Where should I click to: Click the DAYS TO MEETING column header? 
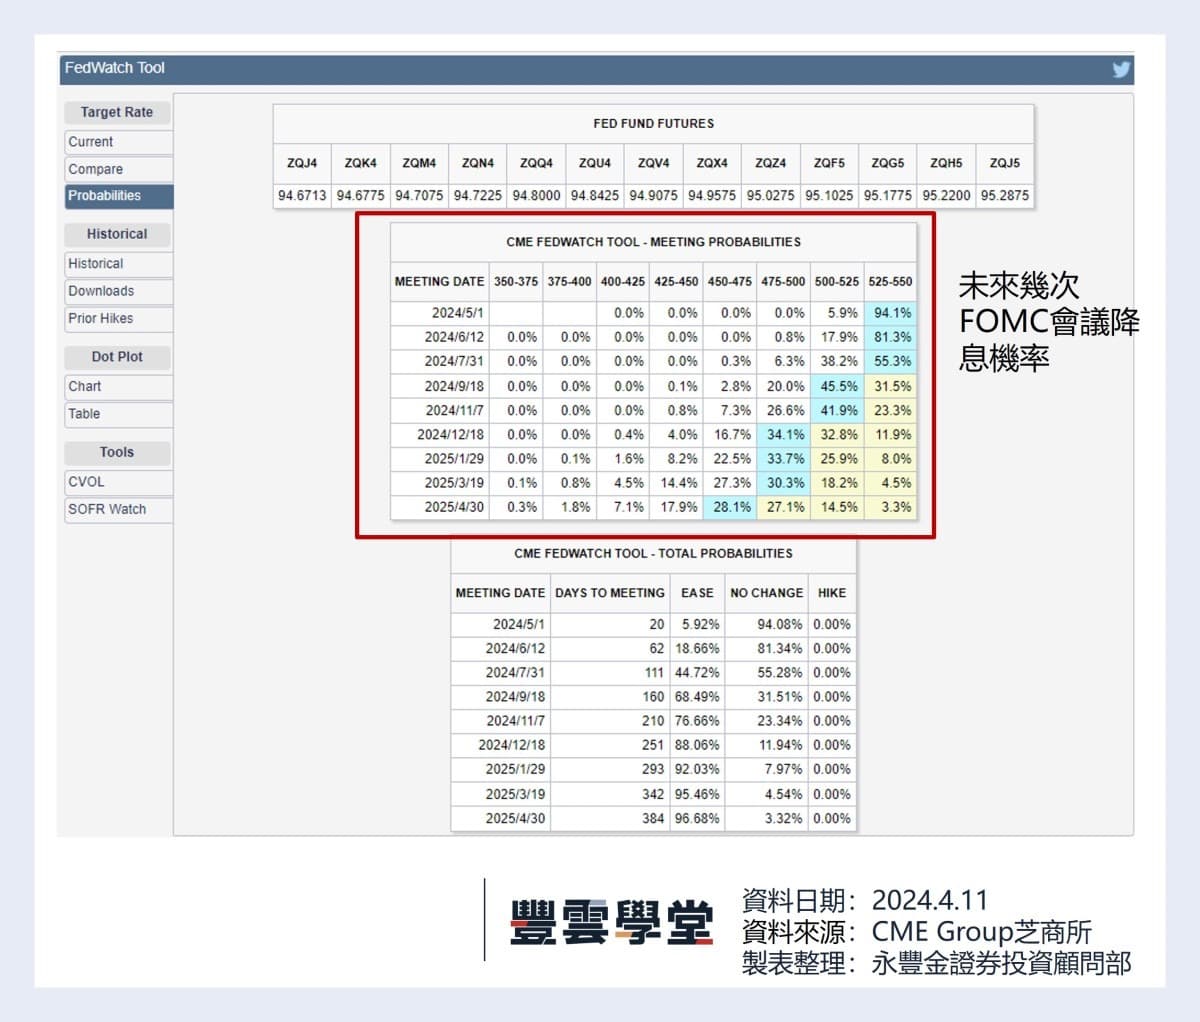610,593
